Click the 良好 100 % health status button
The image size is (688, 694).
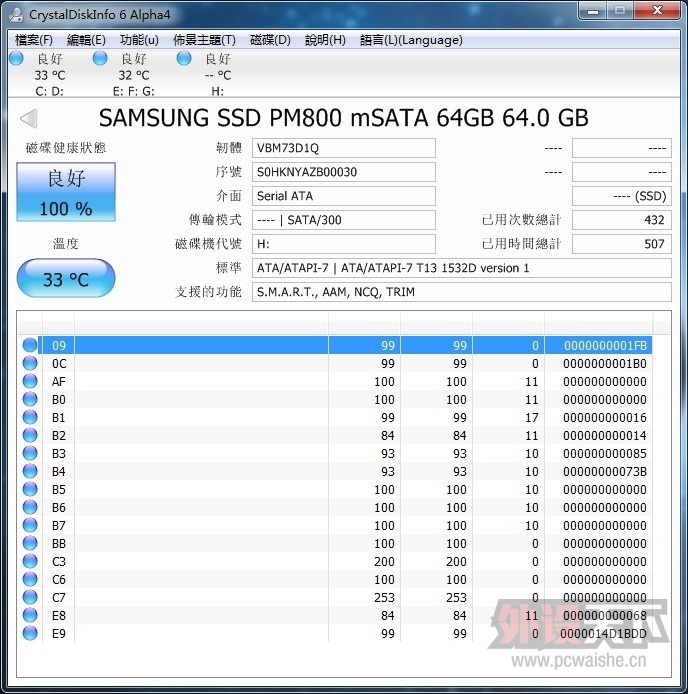point(66,192)
